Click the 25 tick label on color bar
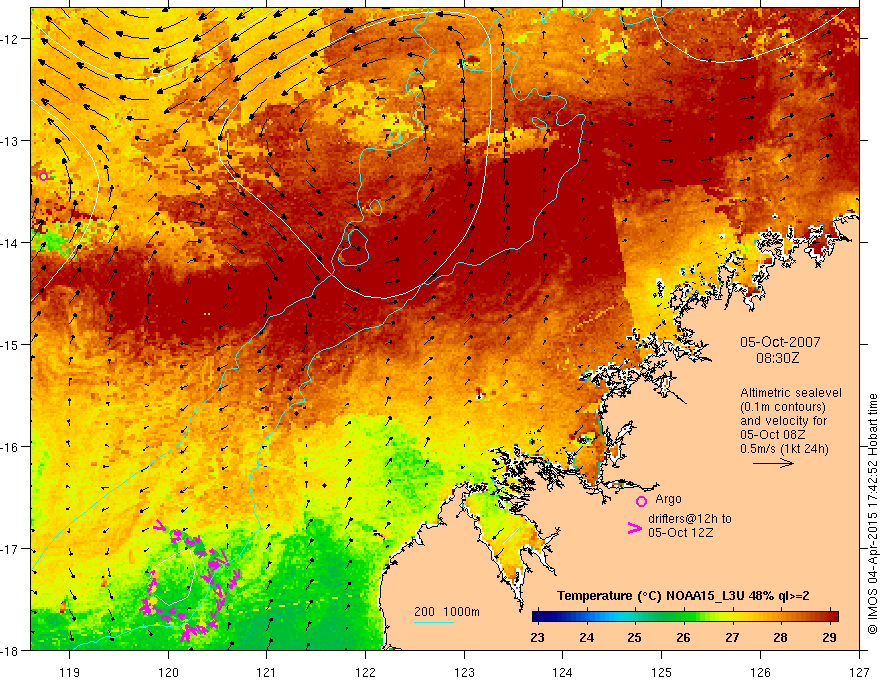 tap(635, 637)
